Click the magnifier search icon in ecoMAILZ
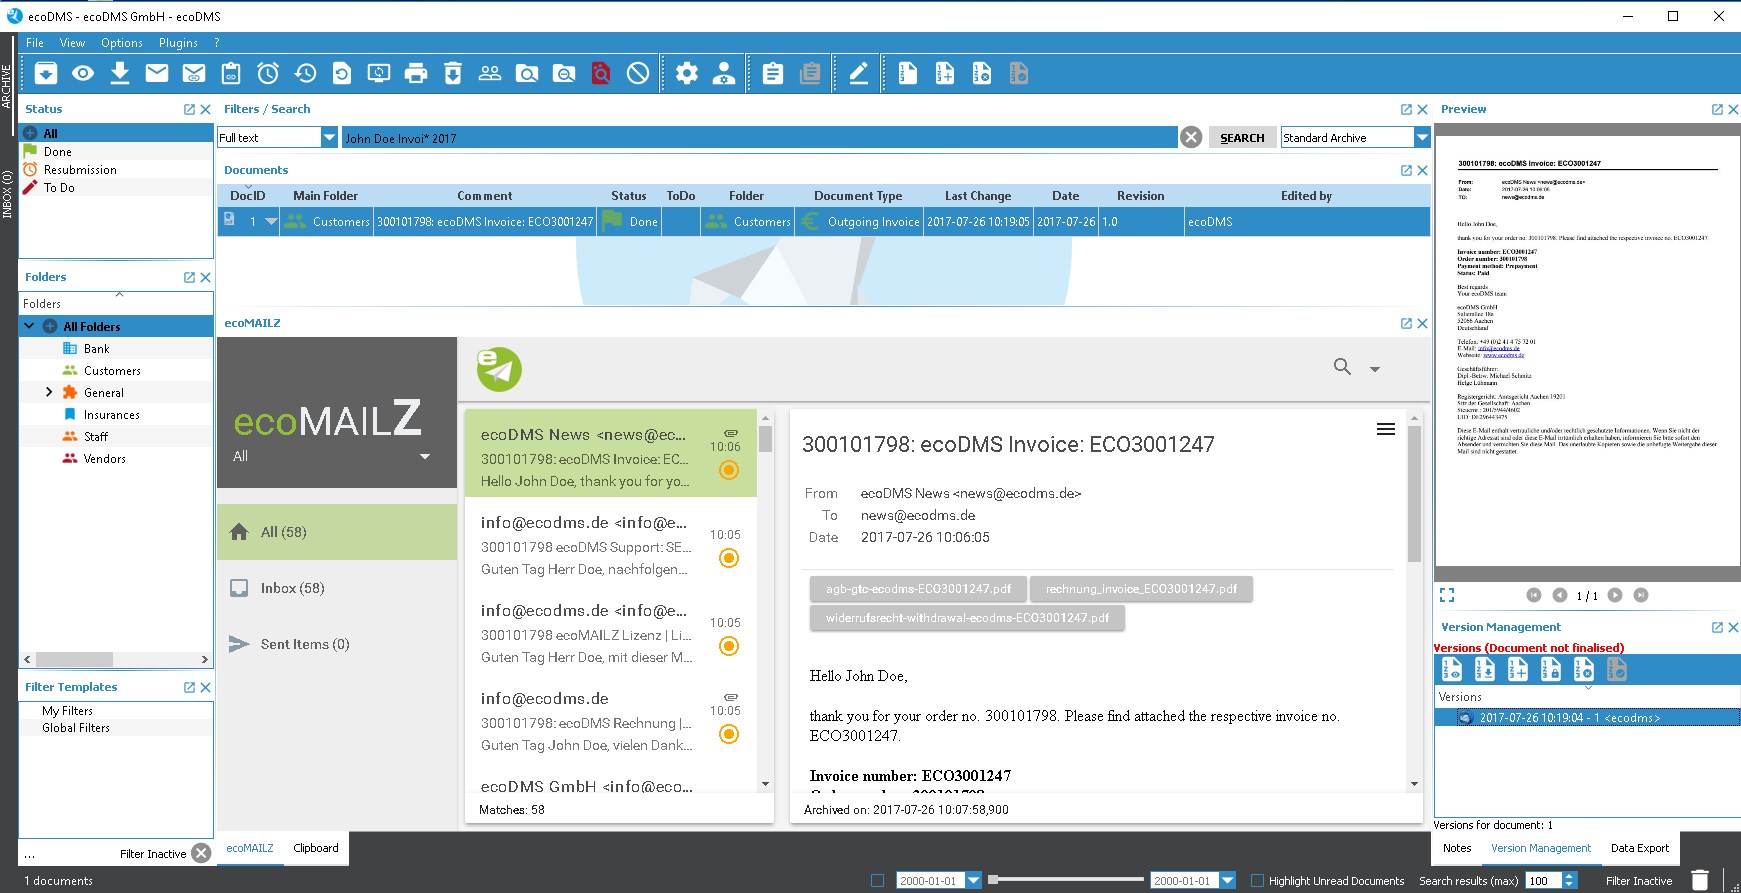This screenshot has height=893, width=1741. [x=1343, y=367]
